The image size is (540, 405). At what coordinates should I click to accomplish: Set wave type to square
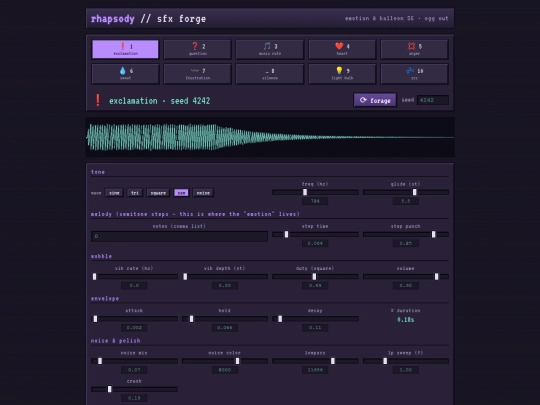coord(158,193)
